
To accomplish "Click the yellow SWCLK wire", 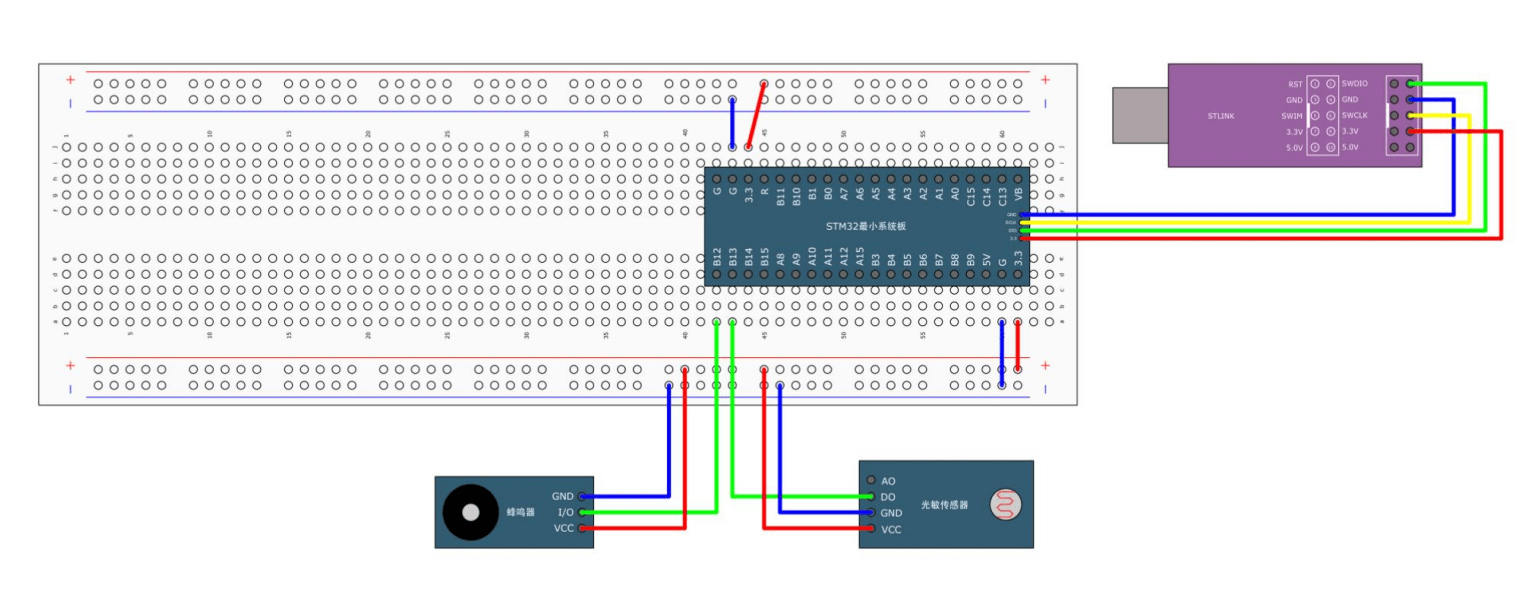I will [1467, 170].
